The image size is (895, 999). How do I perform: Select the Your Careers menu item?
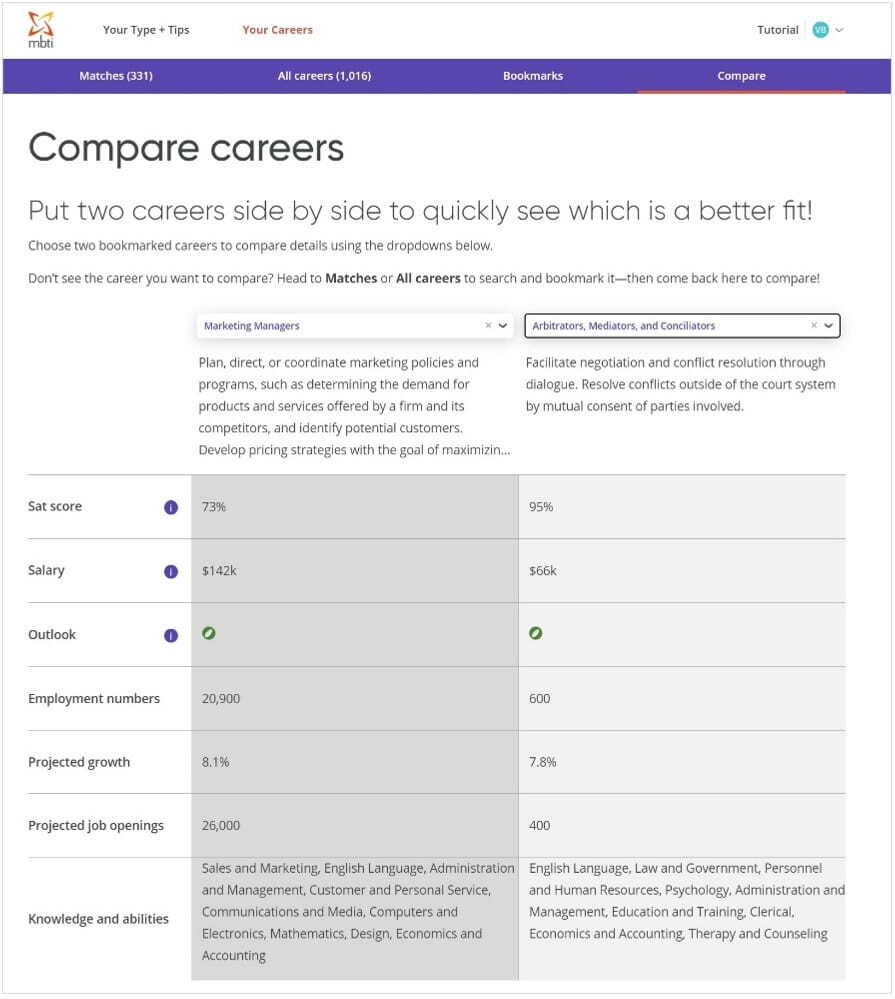click(x=277, y=29)
